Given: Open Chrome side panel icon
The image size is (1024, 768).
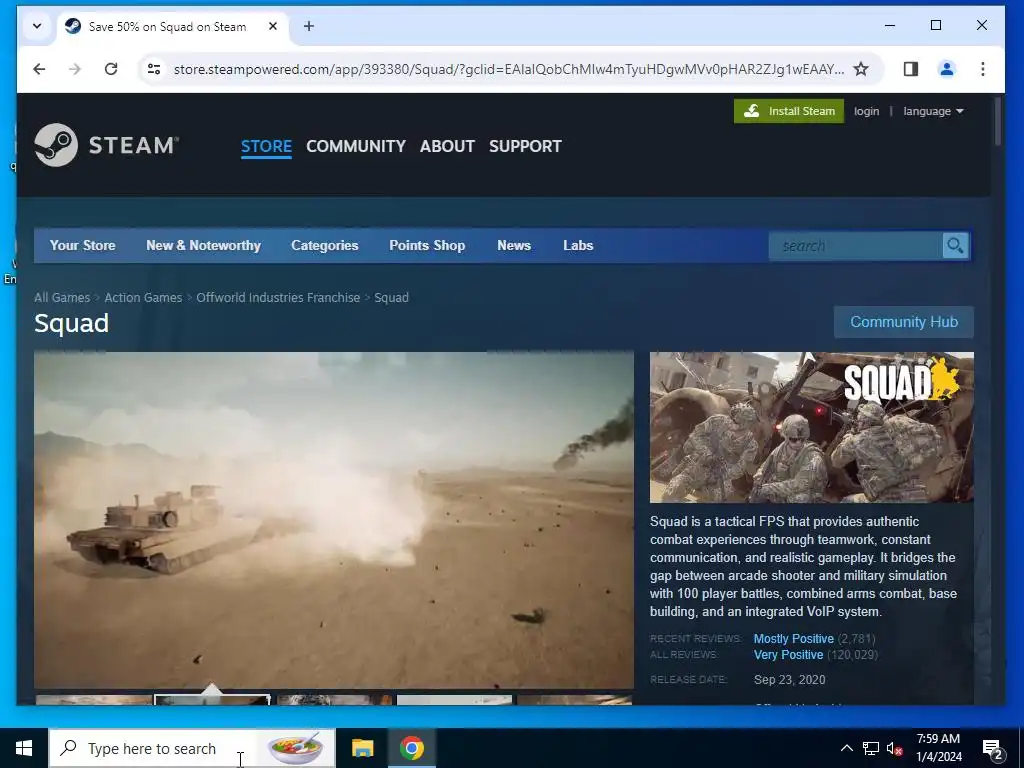Looking at the screenshot, I should coord(910,69).
